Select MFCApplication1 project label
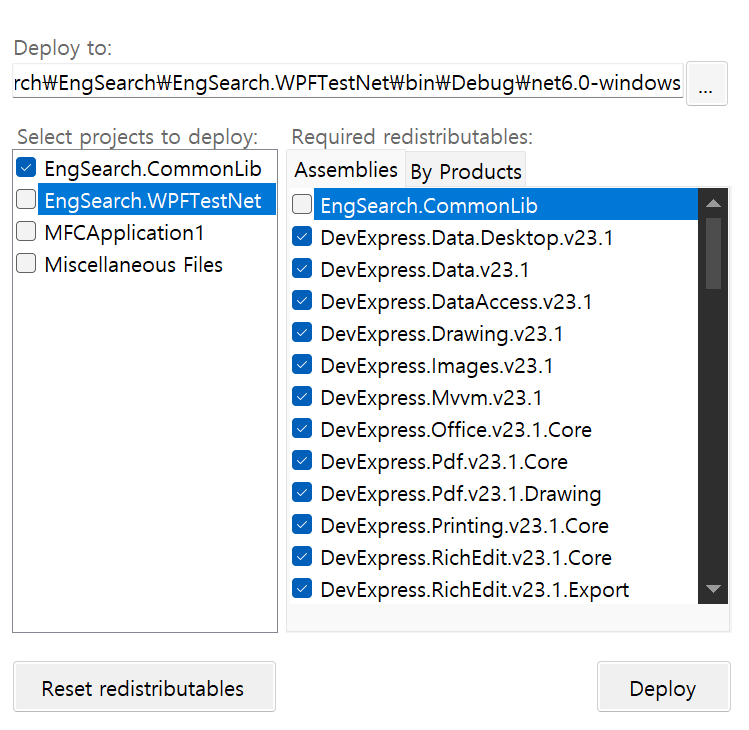Viewport: 749px width, 730px height. pos(124,233)
